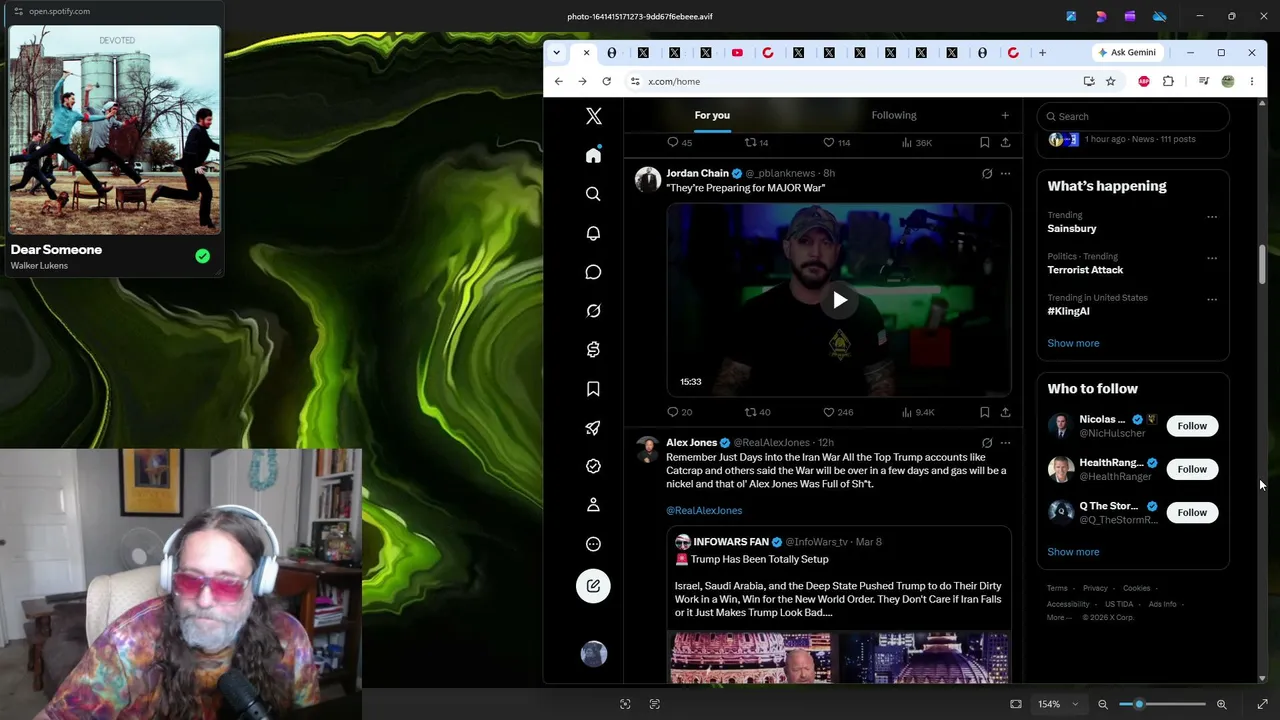
Task: Bookmark the top post with 36K views
Action: 984,143
